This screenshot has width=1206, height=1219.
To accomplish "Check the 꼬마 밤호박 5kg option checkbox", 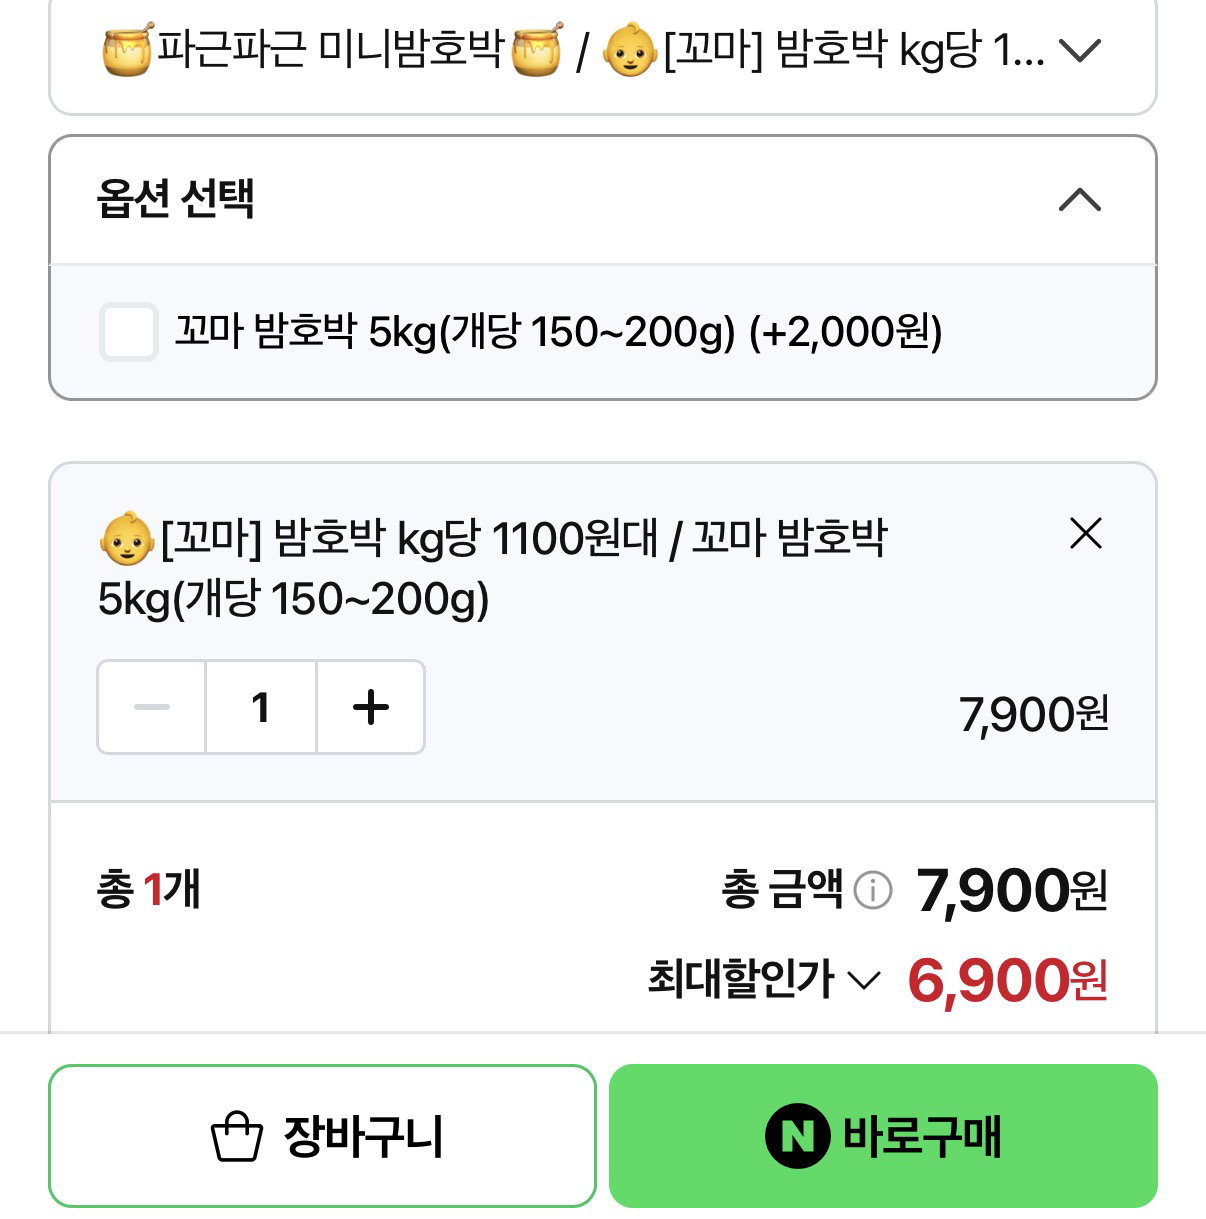I will 128,332.
